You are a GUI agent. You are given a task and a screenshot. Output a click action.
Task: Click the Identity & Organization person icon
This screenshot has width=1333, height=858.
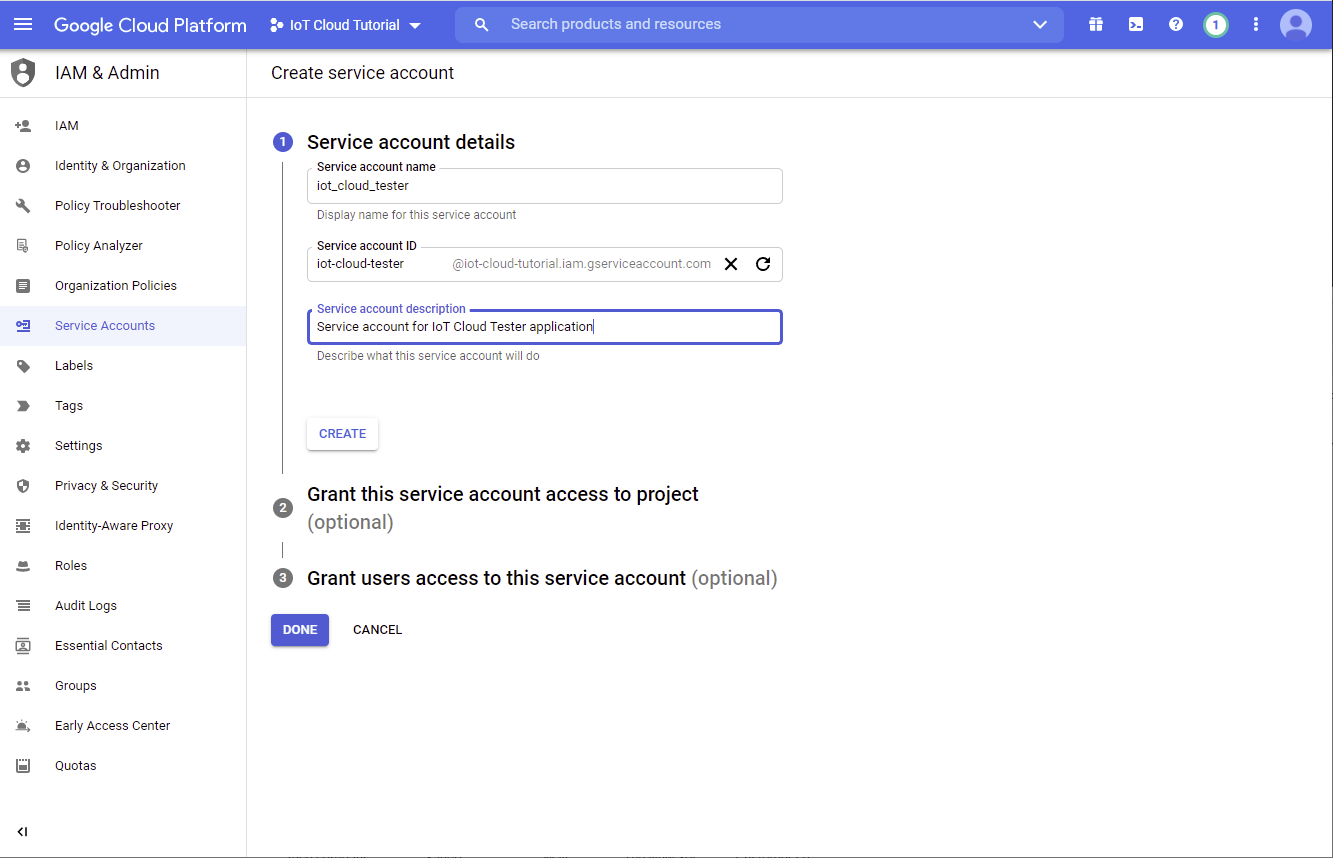[23, 166]
